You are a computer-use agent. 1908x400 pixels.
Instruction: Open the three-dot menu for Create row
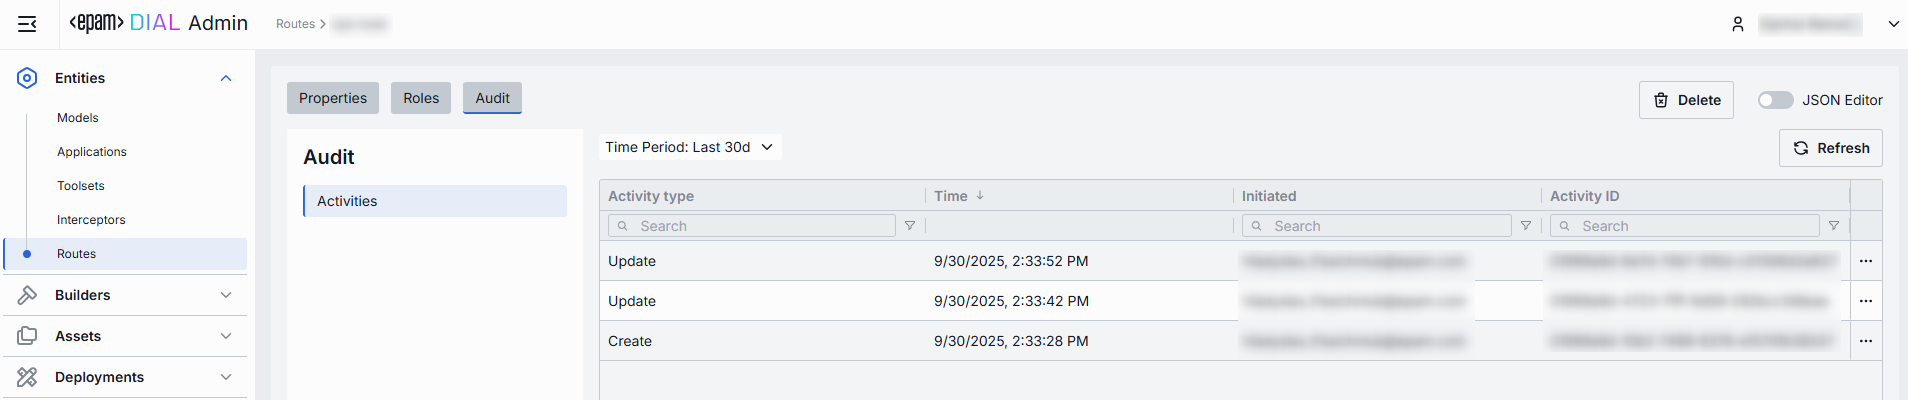click(x=1866, y=341)
